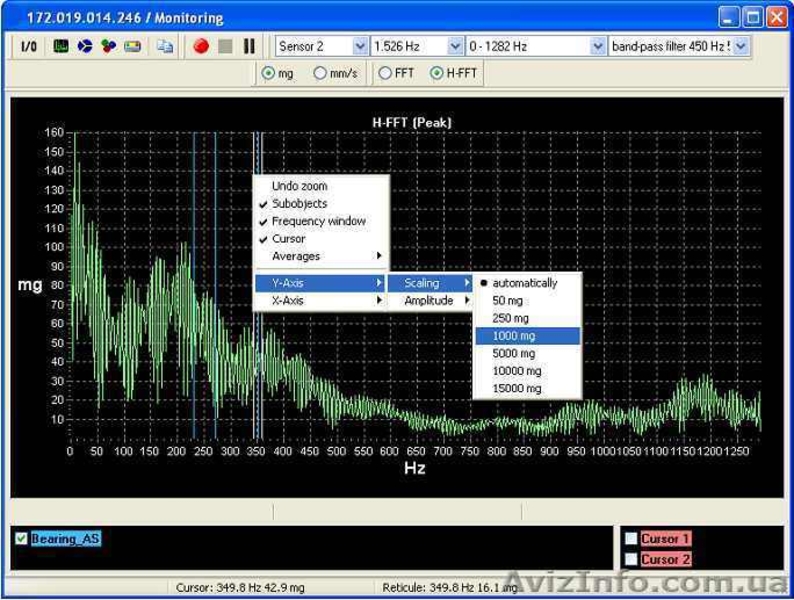794x600 pixels.
Task: Open the 0 - 1282 Hz range dropdown
Action: coord(598,47)
